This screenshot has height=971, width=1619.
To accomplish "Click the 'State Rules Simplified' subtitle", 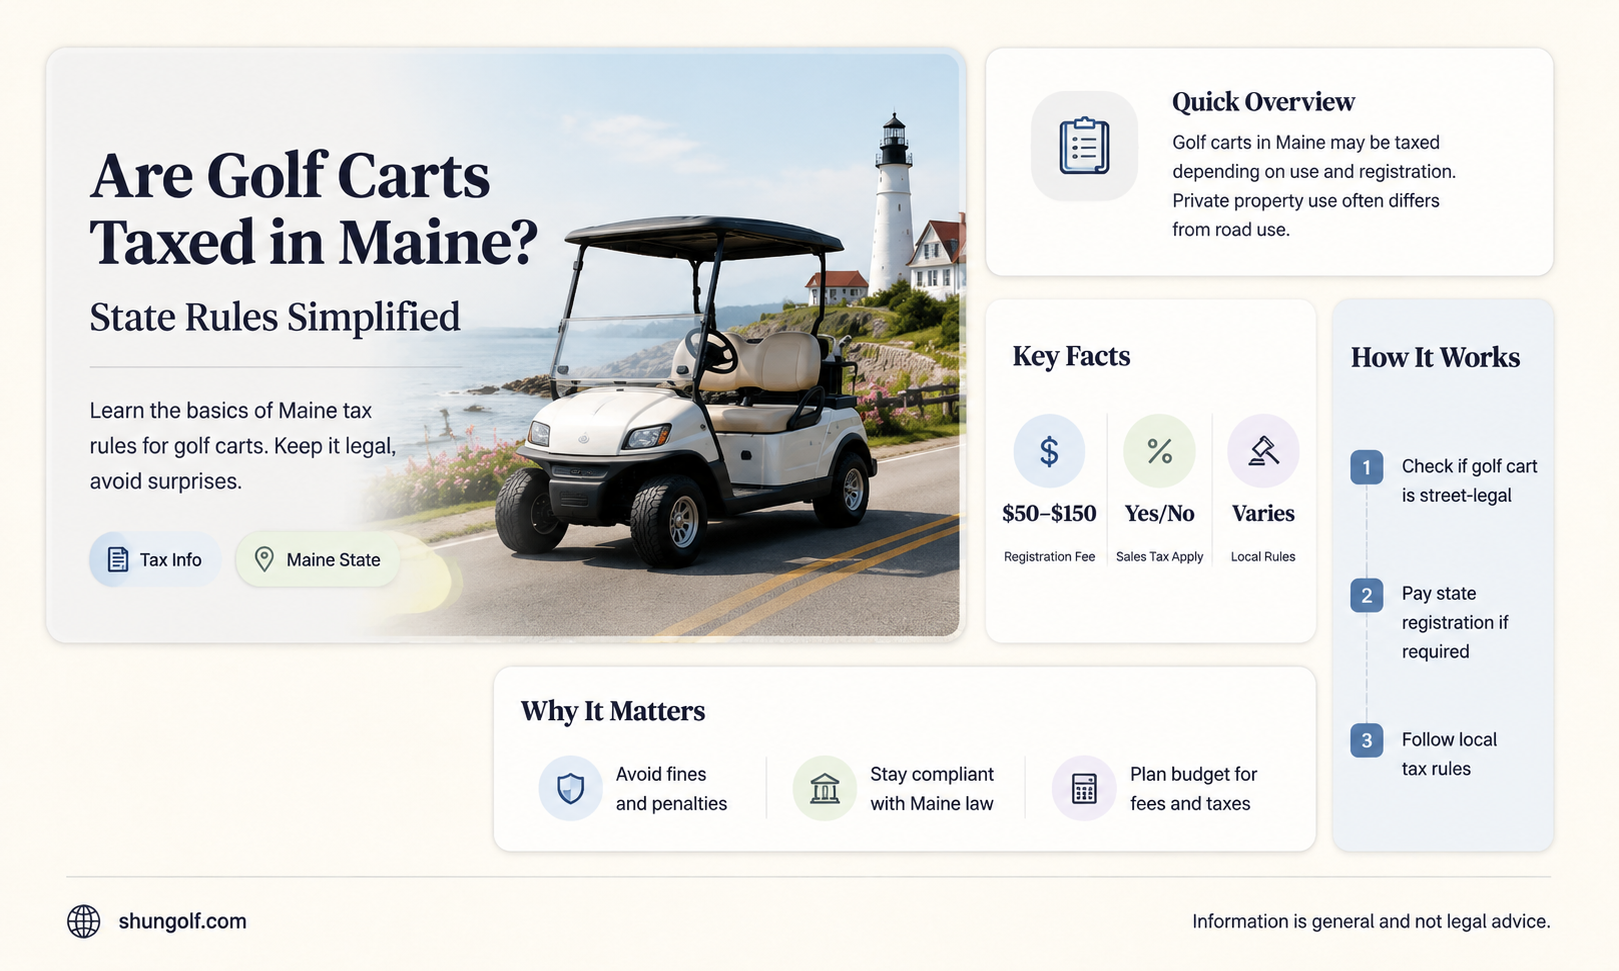I will [275, 317].
